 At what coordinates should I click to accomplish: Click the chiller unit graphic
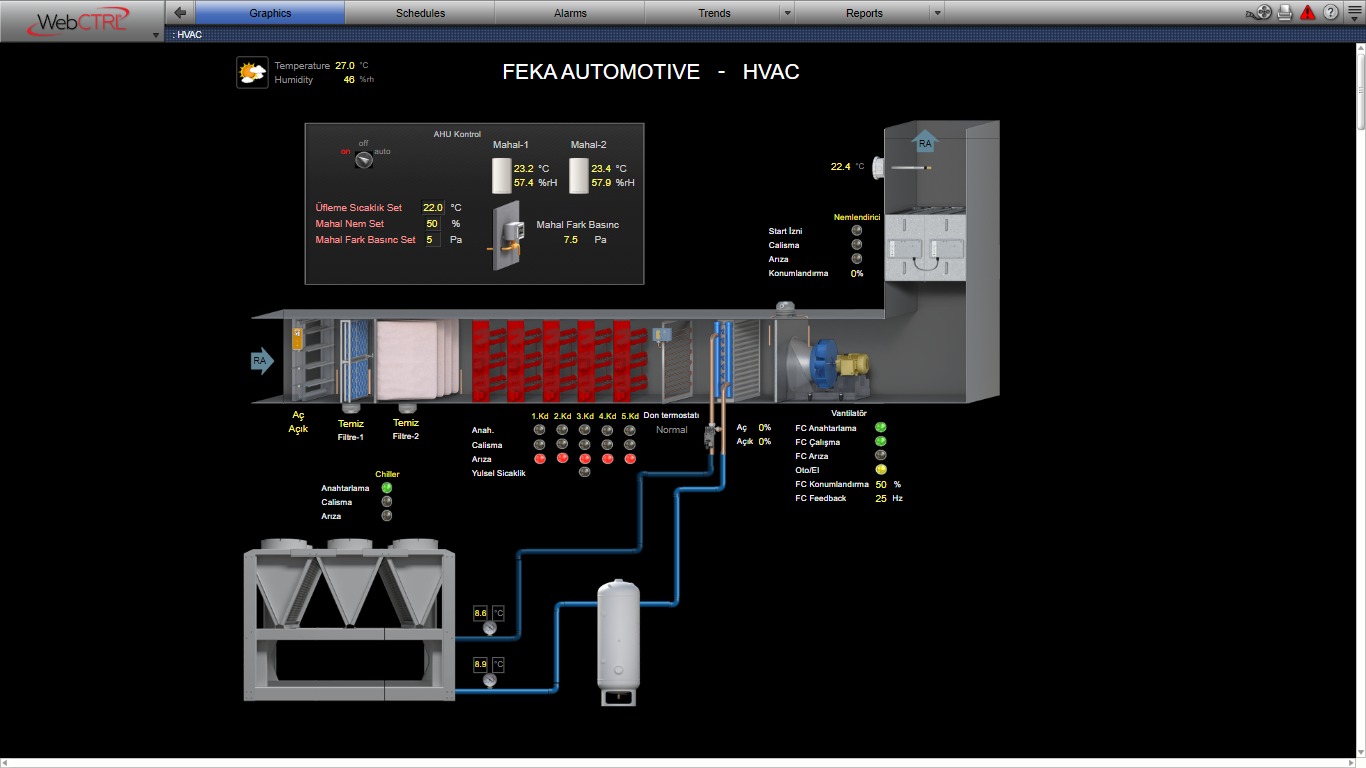(x=348, y=620)
